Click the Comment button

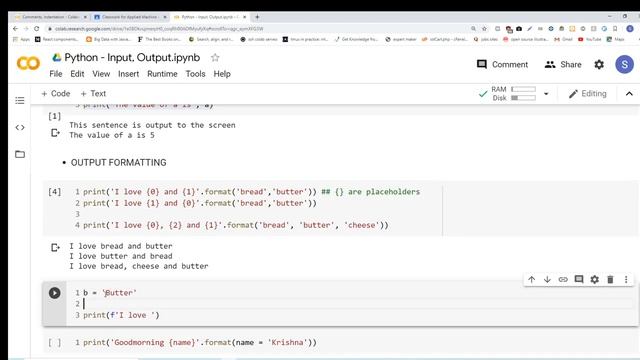(502, 64)
